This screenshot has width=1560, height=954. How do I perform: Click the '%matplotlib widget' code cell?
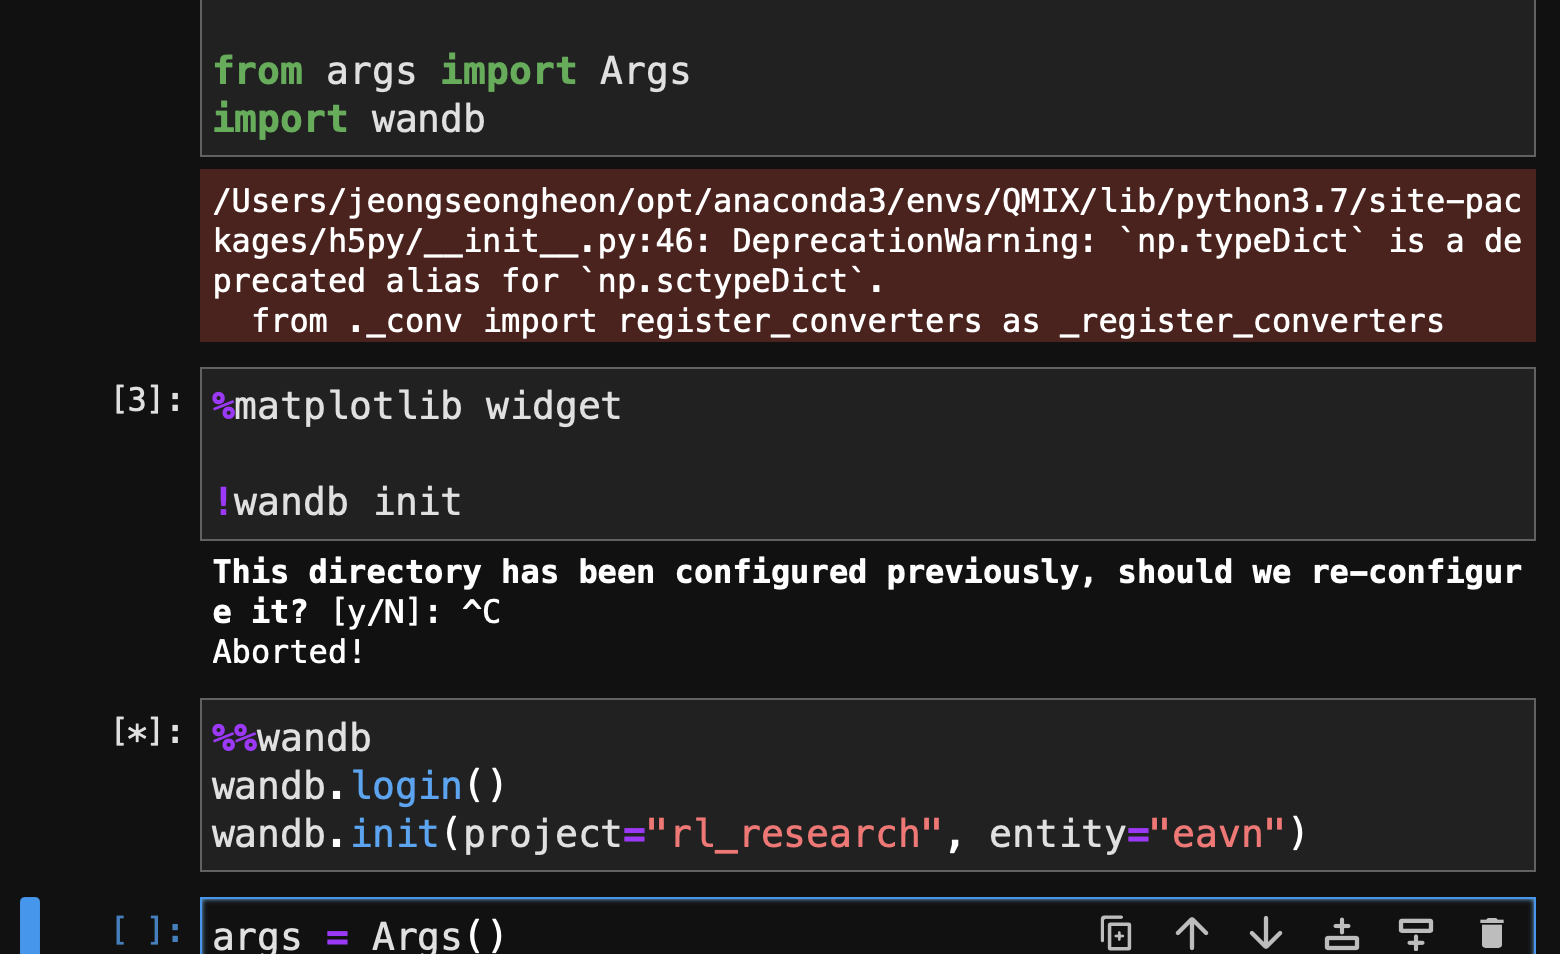tap(868, 454)
